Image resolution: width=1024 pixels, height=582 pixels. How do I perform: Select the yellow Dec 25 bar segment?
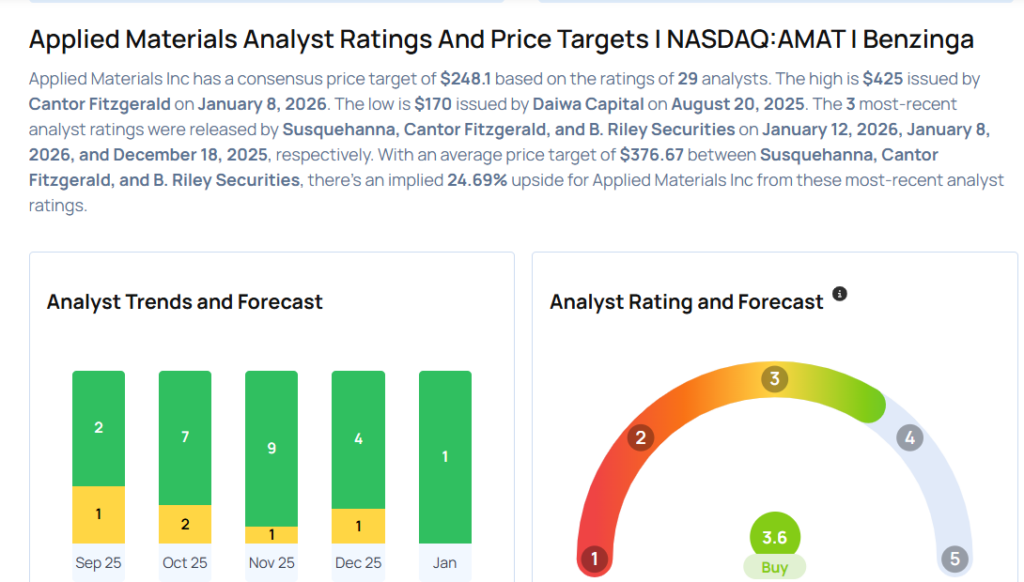tap(358, 526)
